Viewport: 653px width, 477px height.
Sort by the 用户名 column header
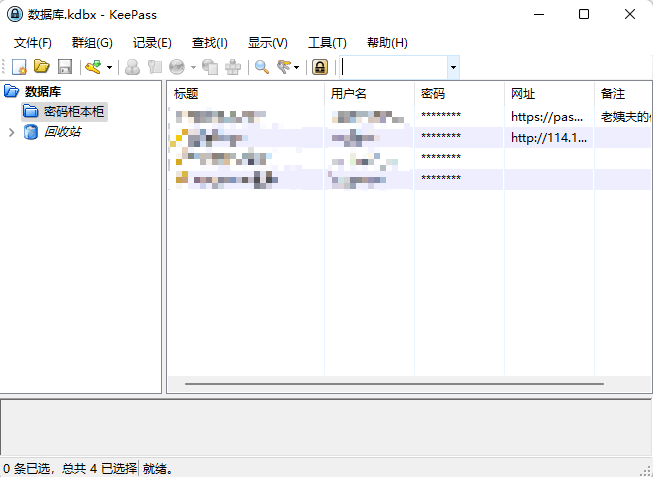369,93
